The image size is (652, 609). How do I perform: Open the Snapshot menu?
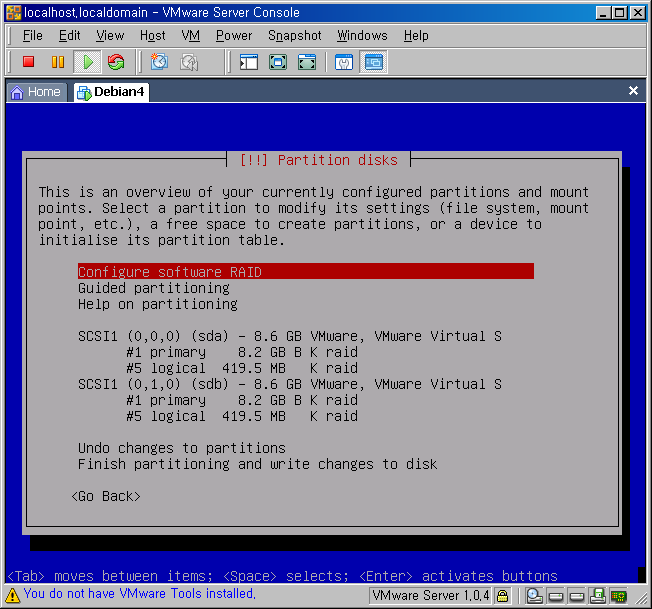point(294,35)
